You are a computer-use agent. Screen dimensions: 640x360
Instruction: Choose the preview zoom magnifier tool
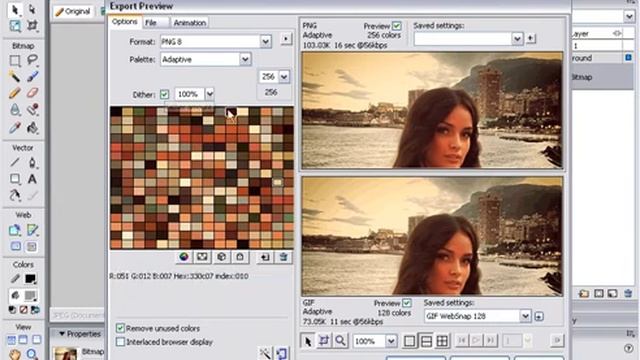tap(340, 340)
